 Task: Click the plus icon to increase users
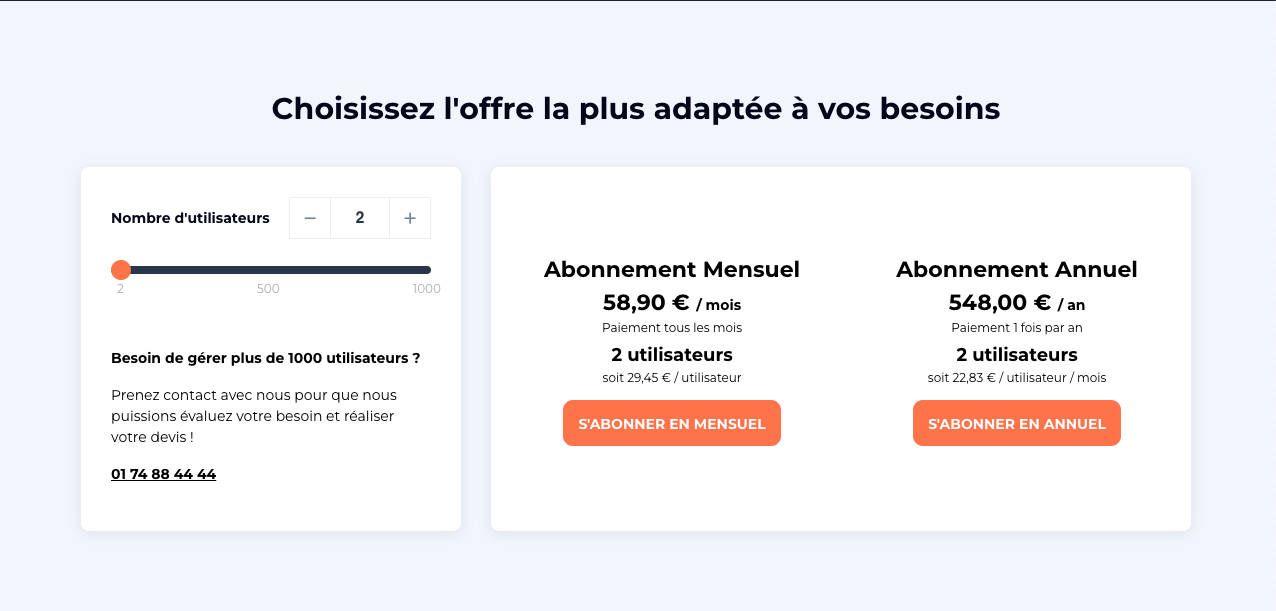(x=410, y=218)
